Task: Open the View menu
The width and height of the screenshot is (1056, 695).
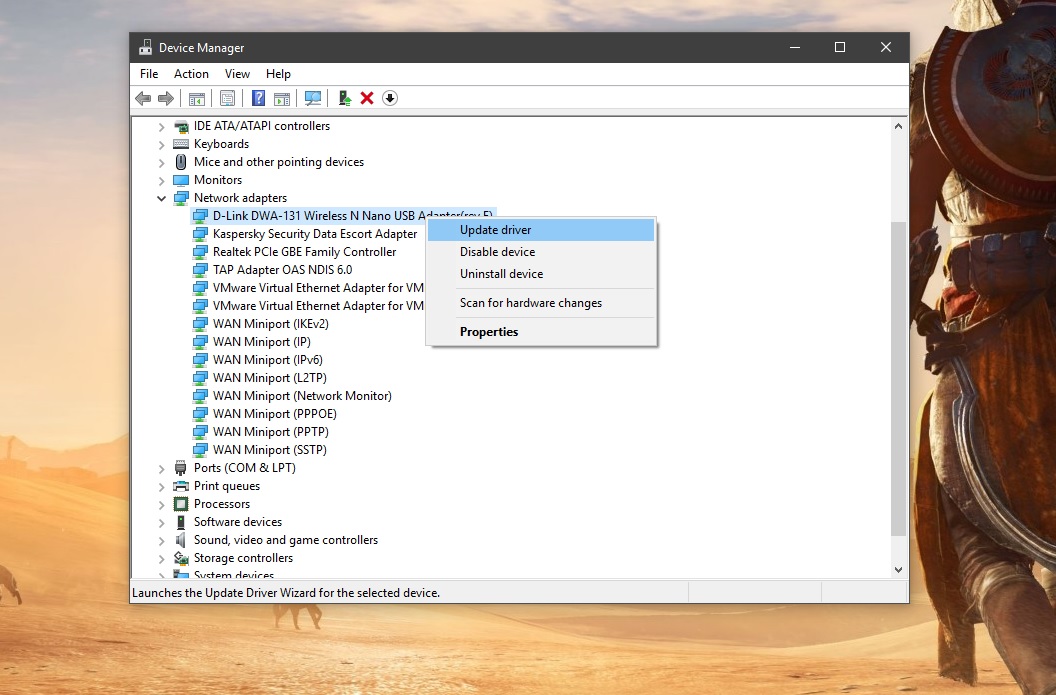Action: coord(237,74)
